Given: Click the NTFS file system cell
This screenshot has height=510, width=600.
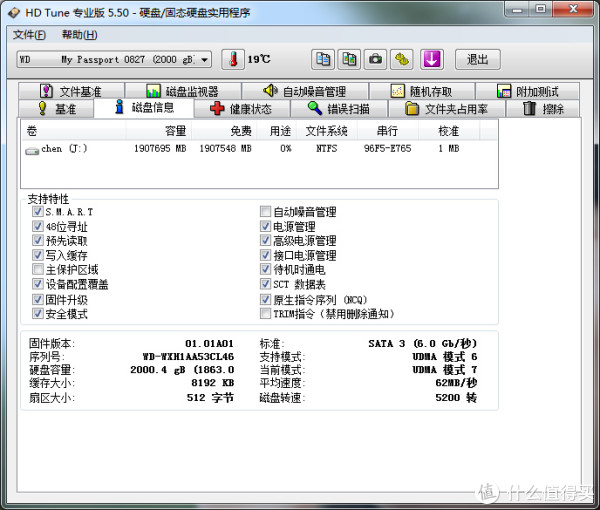Looking at the screenshot, I should (x=326, y=148).
